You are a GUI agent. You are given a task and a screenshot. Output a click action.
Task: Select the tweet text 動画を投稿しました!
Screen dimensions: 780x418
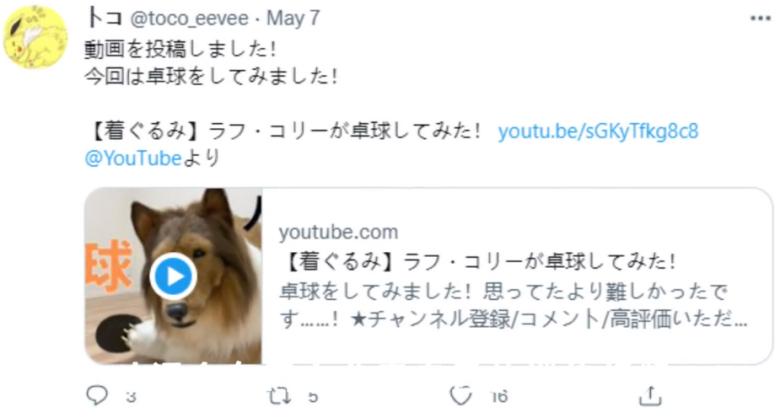tap(181, 49)
